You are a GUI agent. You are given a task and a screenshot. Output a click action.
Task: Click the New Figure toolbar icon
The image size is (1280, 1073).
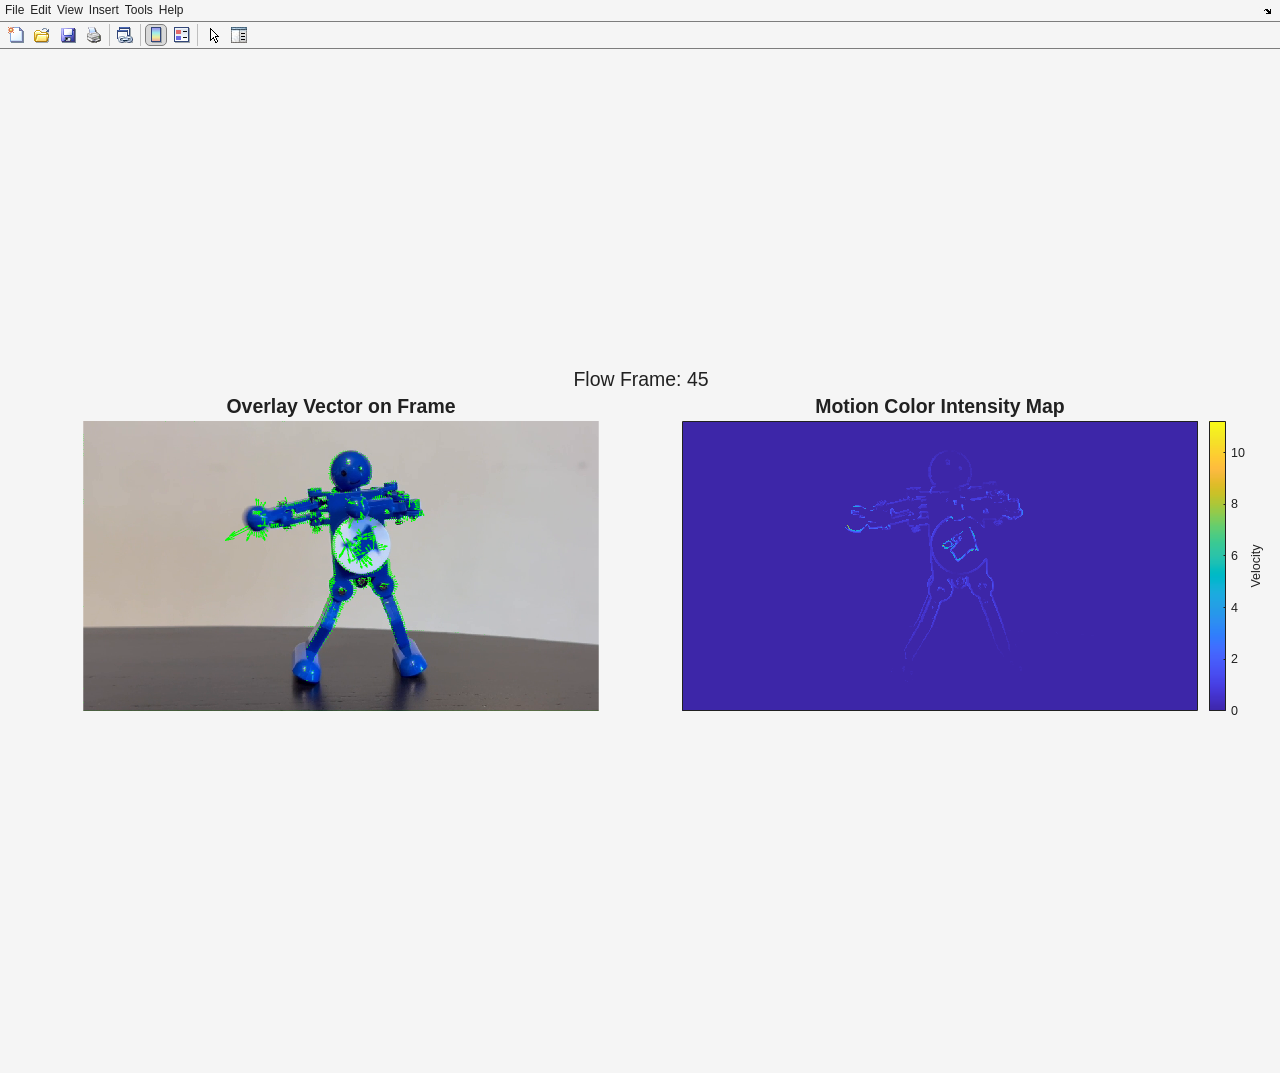(16, 35)
